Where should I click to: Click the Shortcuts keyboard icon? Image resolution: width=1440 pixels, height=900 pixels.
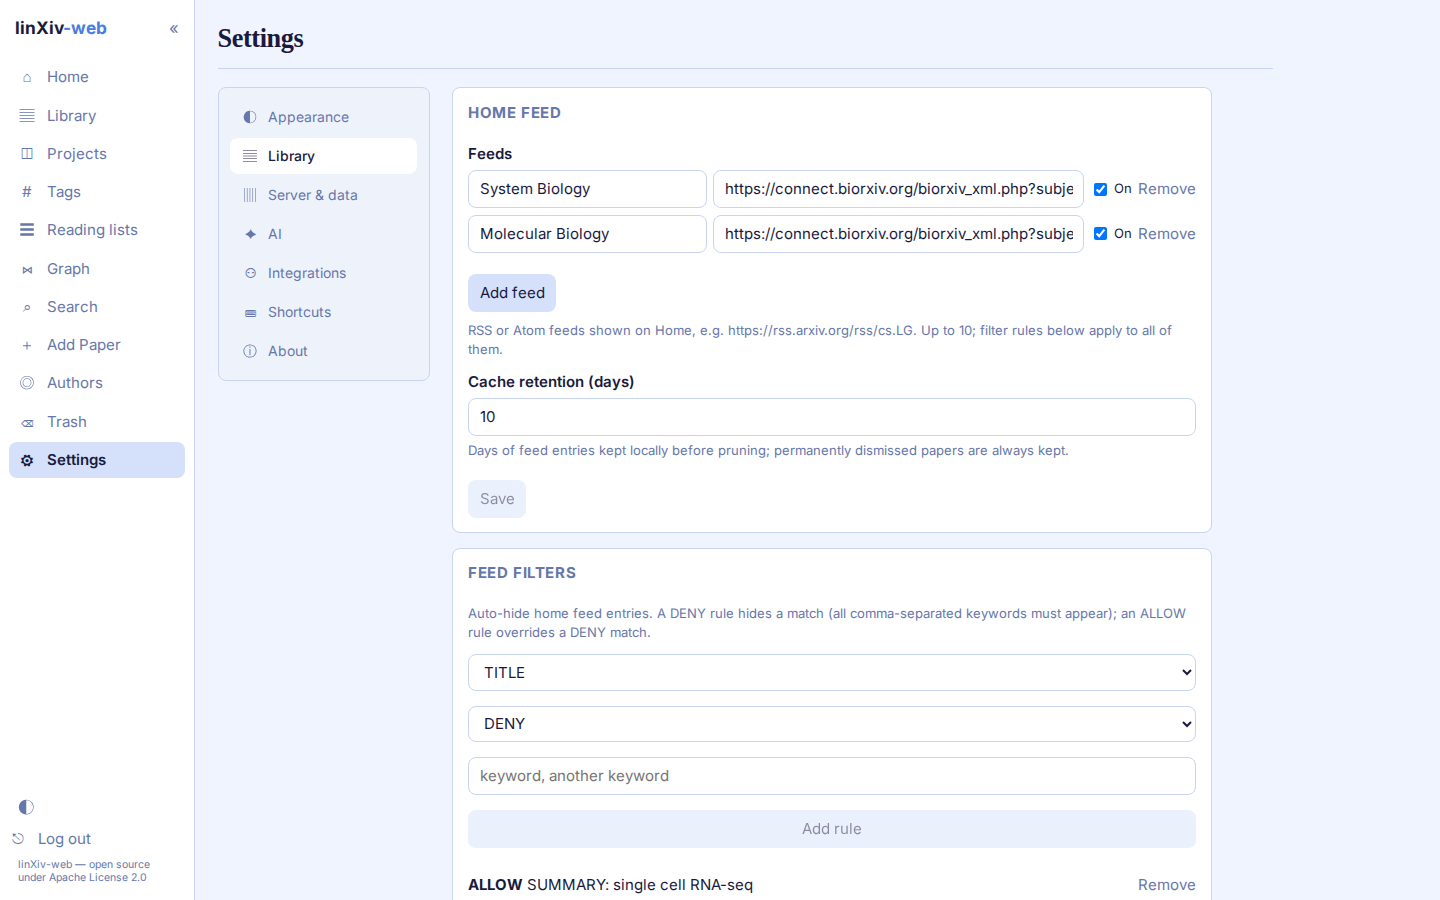point(250,312)
